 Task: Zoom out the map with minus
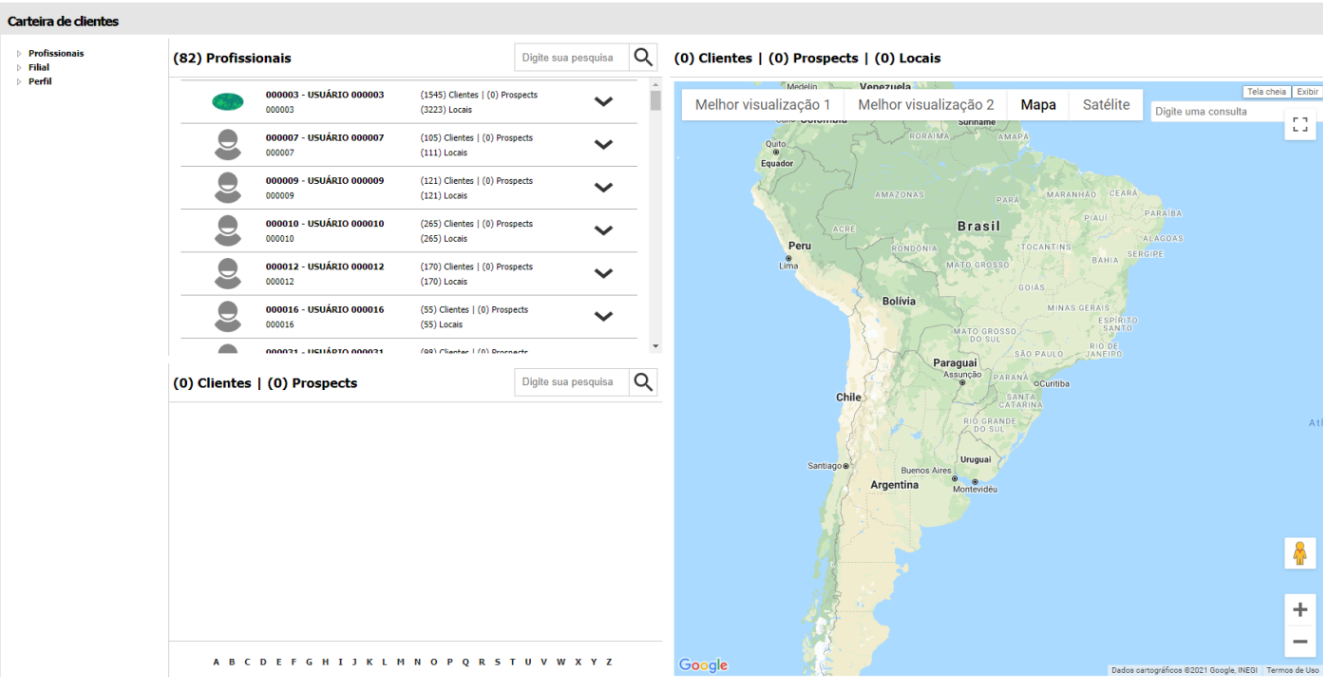click(1300, 641)
